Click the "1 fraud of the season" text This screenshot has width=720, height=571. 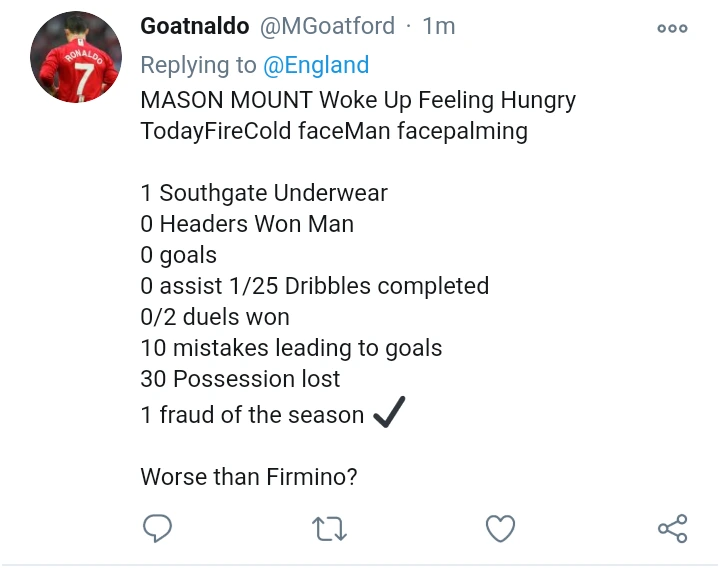pos(252,414)
